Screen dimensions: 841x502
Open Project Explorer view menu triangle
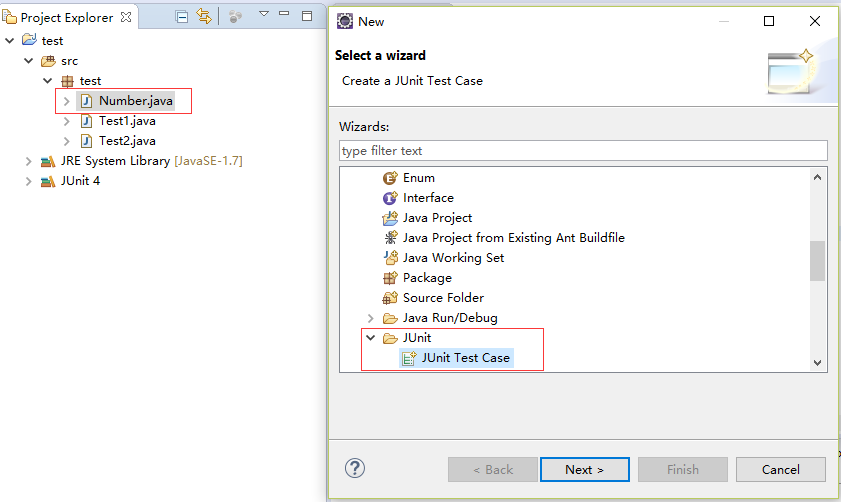(263, 14)
